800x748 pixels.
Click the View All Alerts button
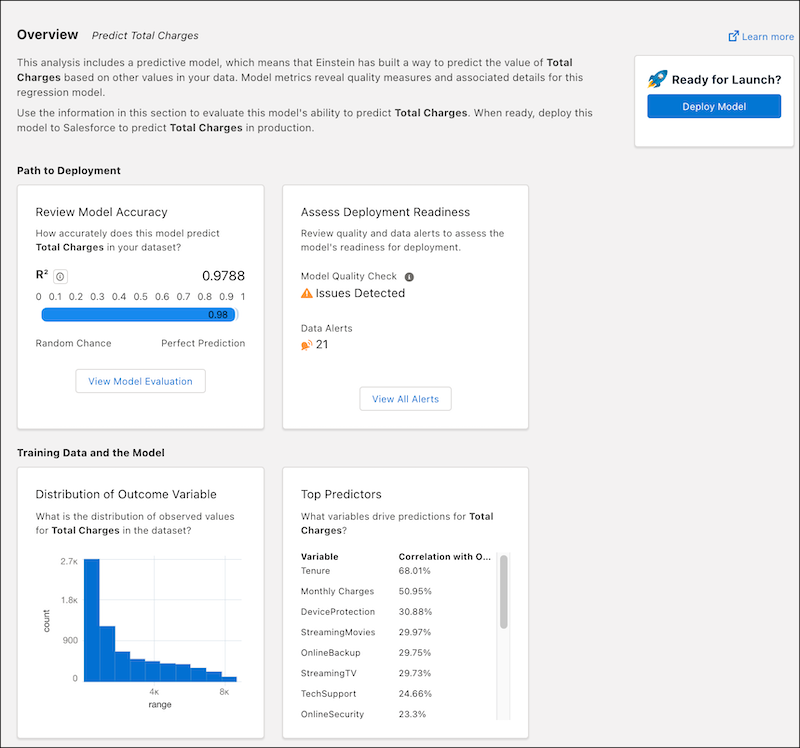(x=405, y=399)
